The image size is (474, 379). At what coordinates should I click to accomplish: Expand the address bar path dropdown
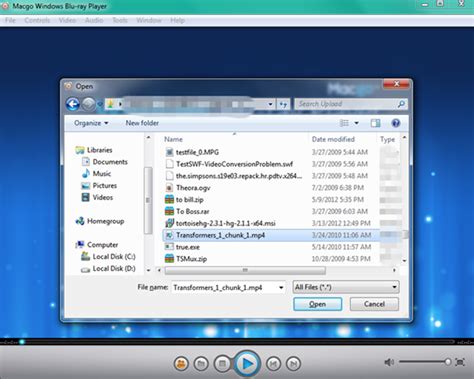[x=270, y=104]
